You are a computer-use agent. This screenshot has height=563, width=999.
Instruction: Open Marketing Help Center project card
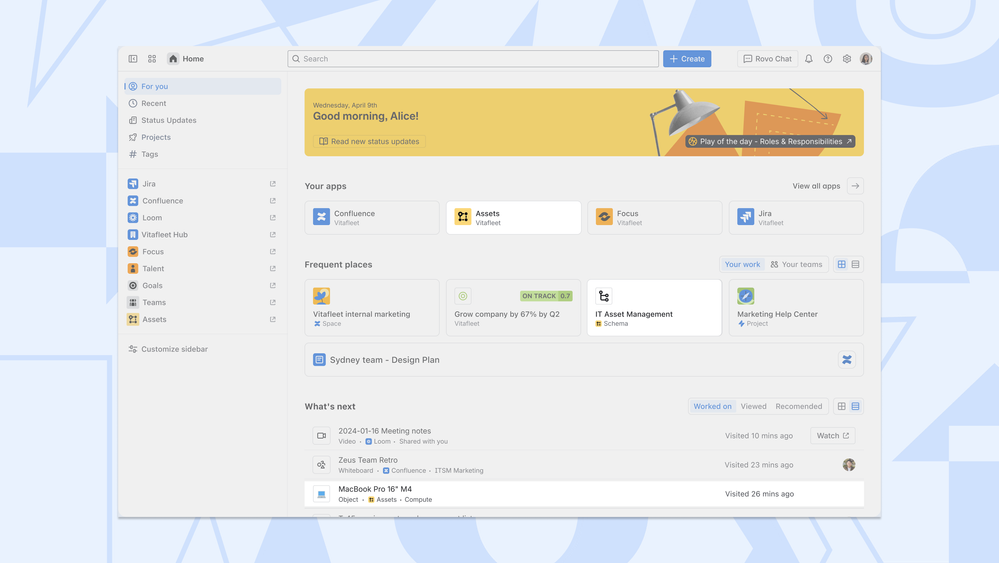796,308
